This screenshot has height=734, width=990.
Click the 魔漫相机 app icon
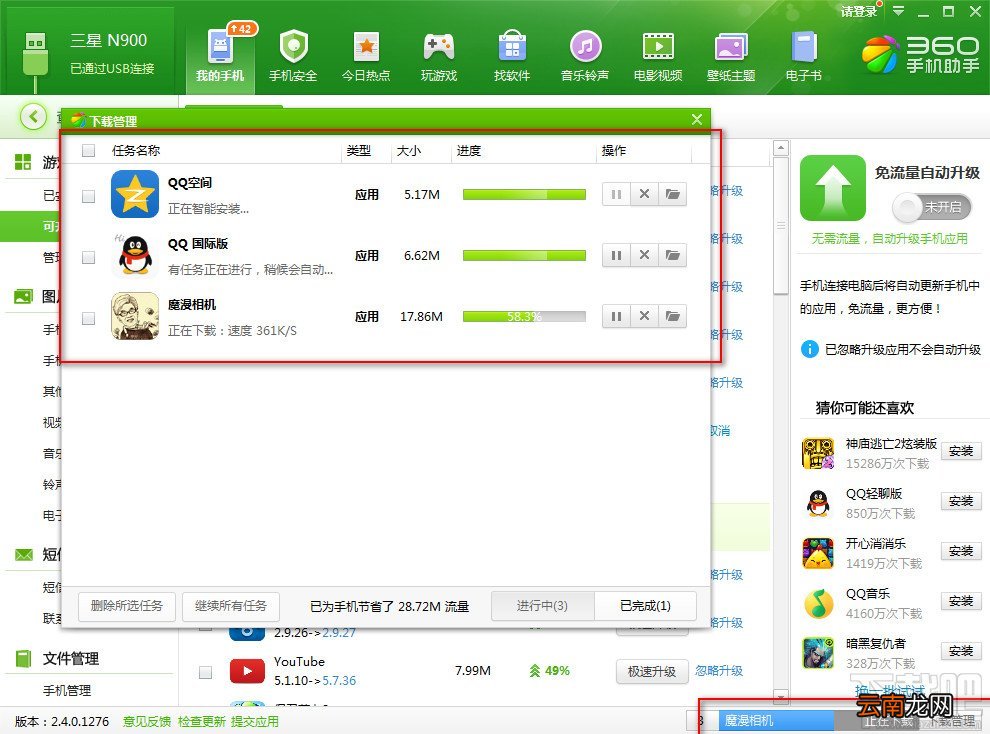135,316
